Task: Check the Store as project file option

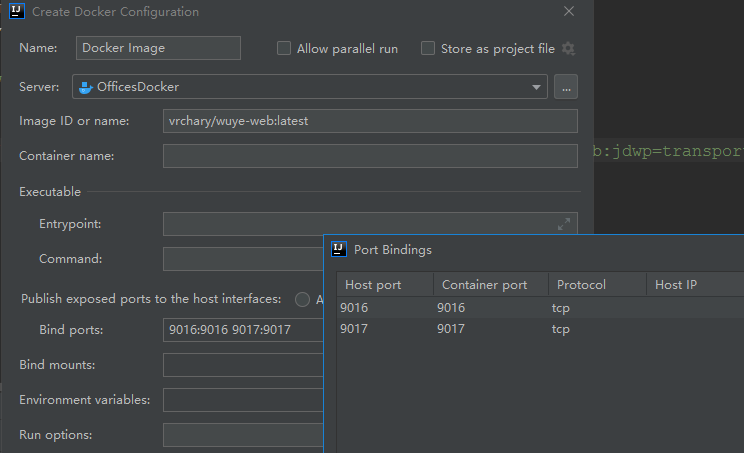Action: pyautogui.click(x=428, y=48)
